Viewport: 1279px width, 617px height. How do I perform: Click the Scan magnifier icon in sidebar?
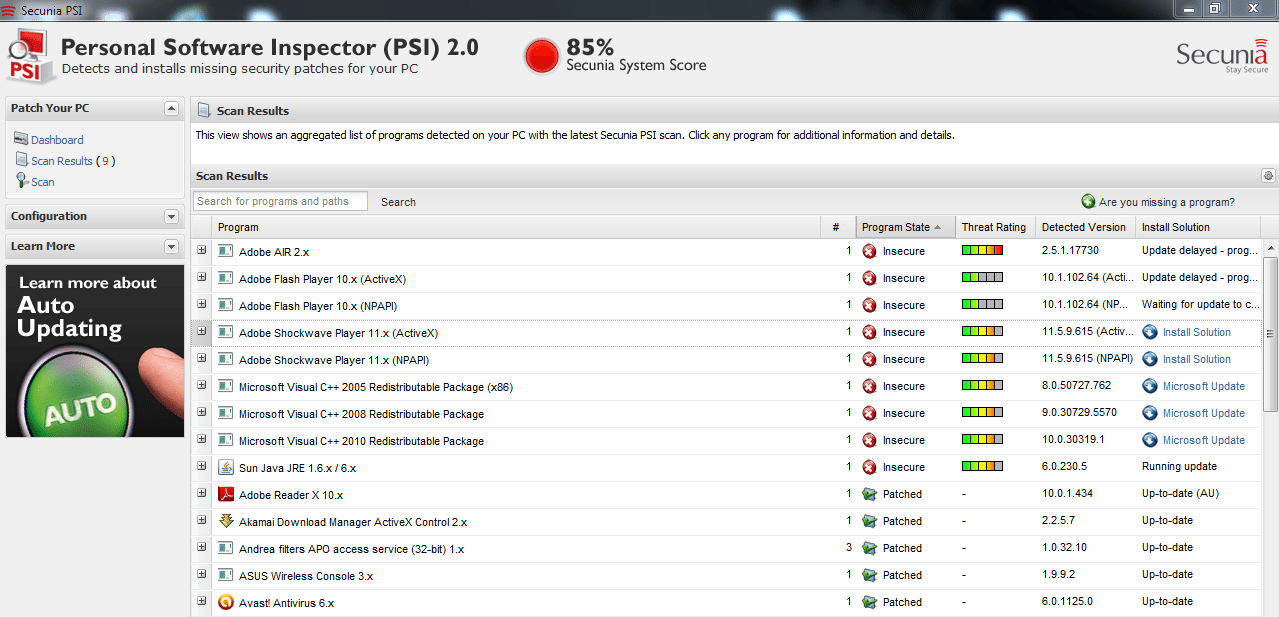click(x=22, y=181)
